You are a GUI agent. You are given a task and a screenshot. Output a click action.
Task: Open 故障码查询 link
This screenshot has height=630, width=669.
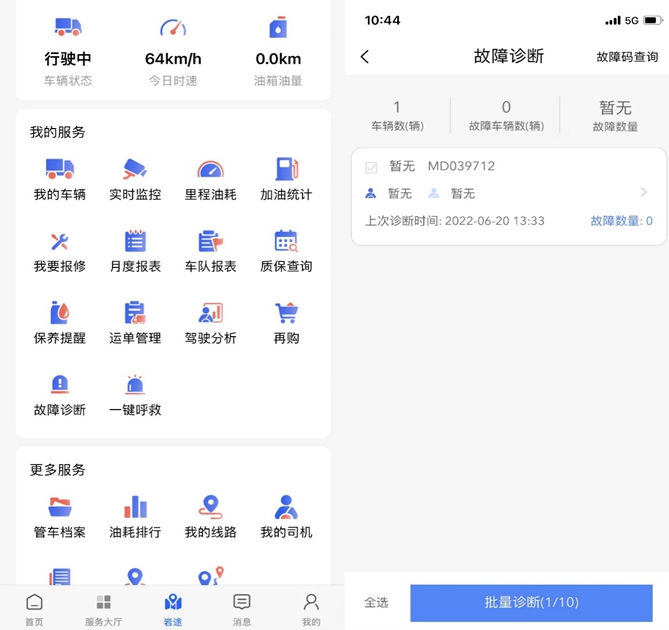click(x=626, y=58)
